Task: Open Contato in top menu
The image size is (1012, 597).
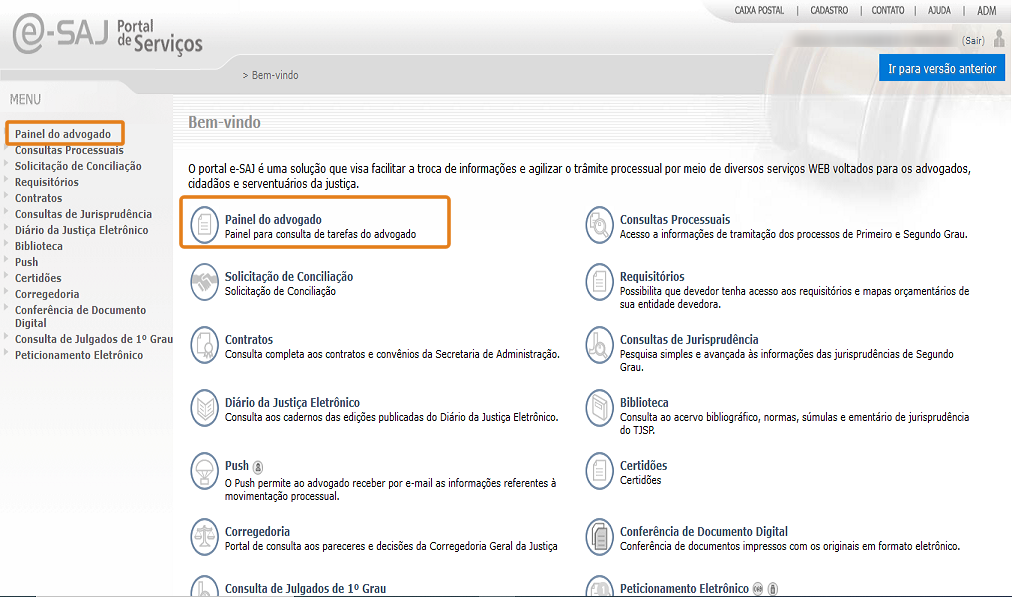Action: 888,10
